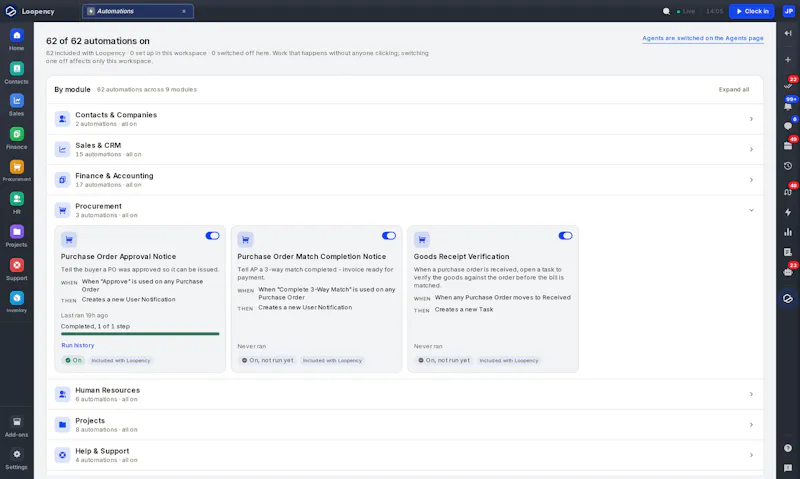Click the green On status badge

(73, 360)
